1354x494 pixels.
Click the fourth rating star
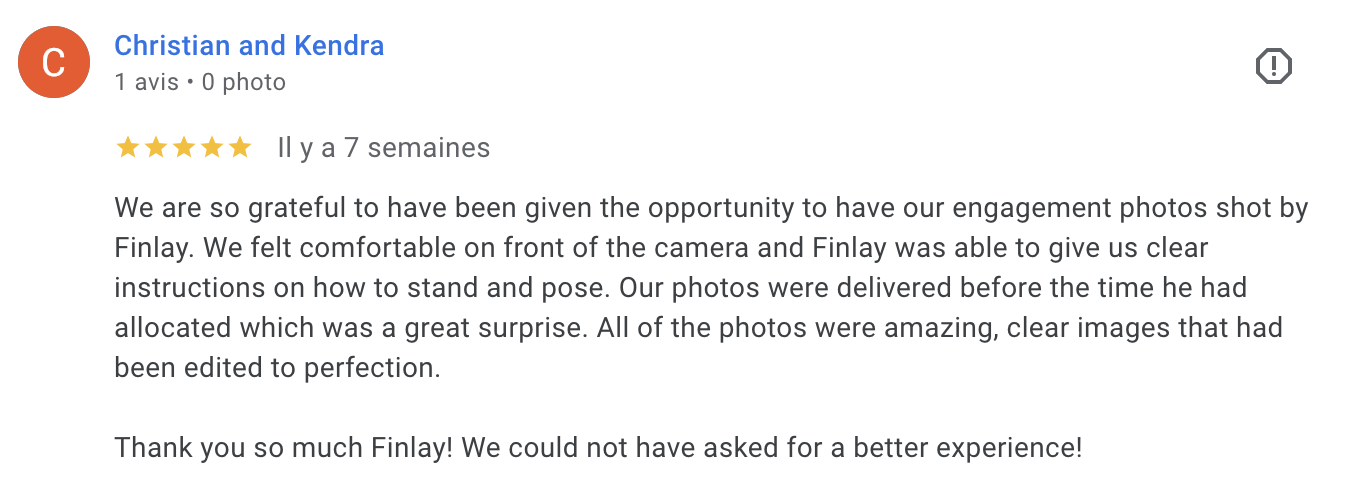point(211,148)
